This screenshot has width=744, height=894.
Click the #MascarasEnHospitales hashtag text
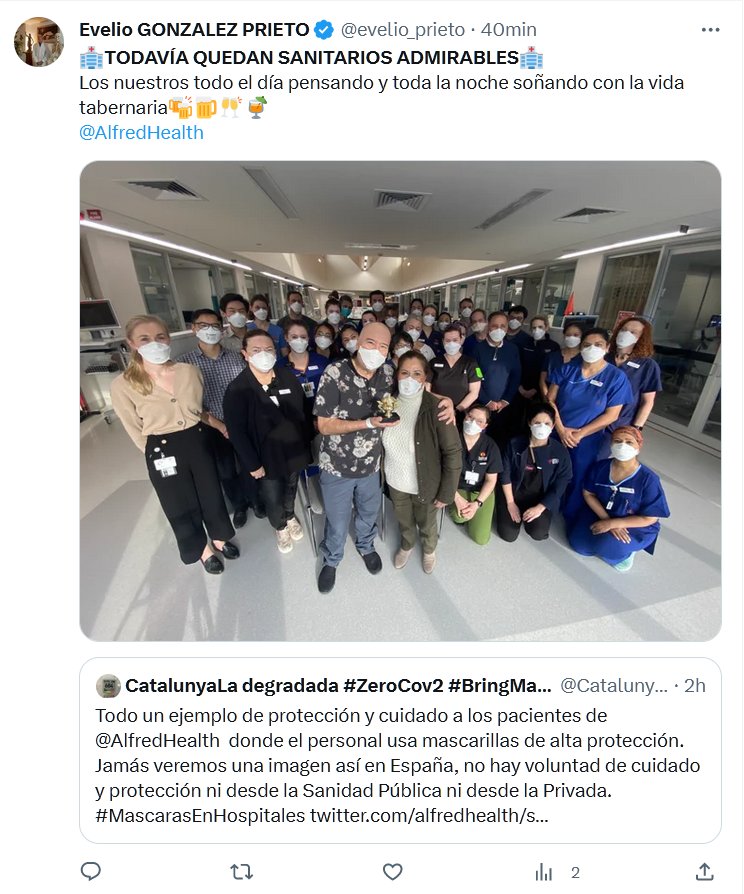[x=200, y=815]
